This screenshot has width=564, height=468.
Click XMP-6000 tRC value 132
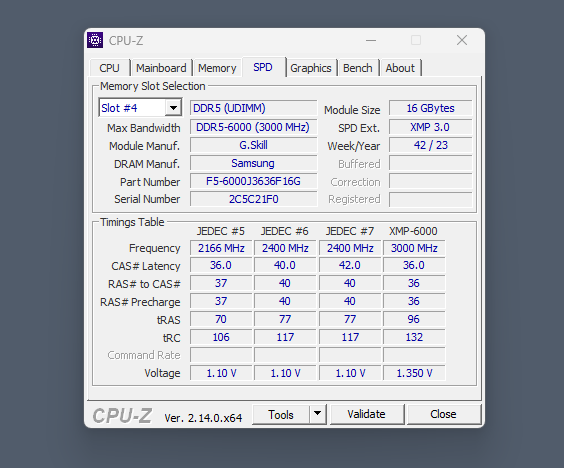pos(414,337)
